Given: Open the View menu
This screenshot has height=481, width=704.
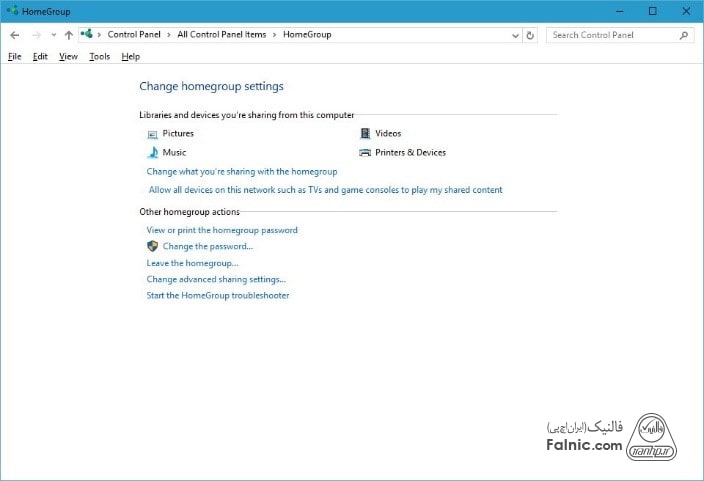Looking at the screenshot, I should 68,57.
